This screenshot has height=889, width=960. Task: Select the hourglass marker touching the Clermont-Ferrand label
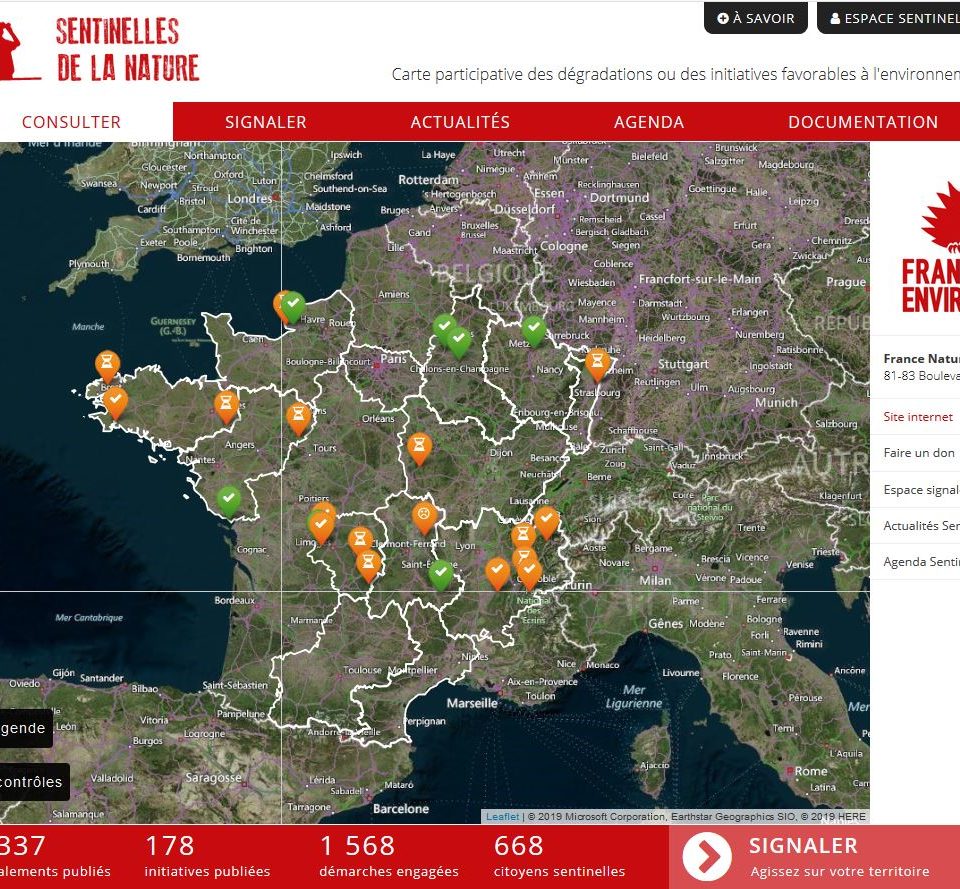pyautogui.click(x=360, y=542)
